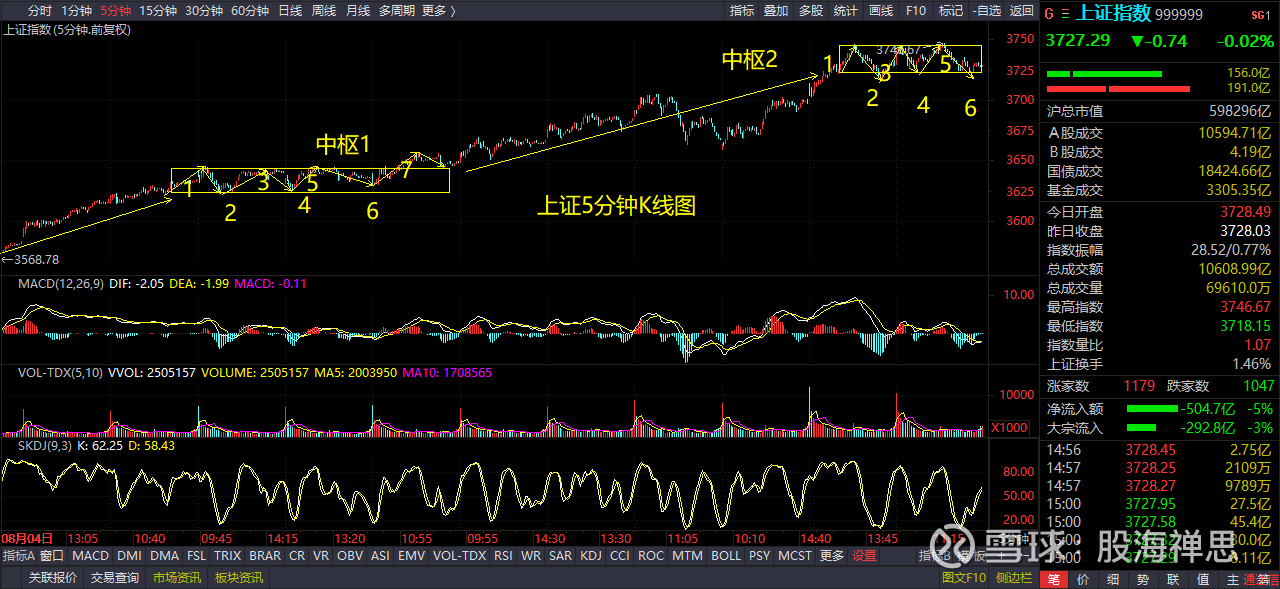Activate the 画线 drawing tool
The image size is (1280, 589).
tap(881, 11)
